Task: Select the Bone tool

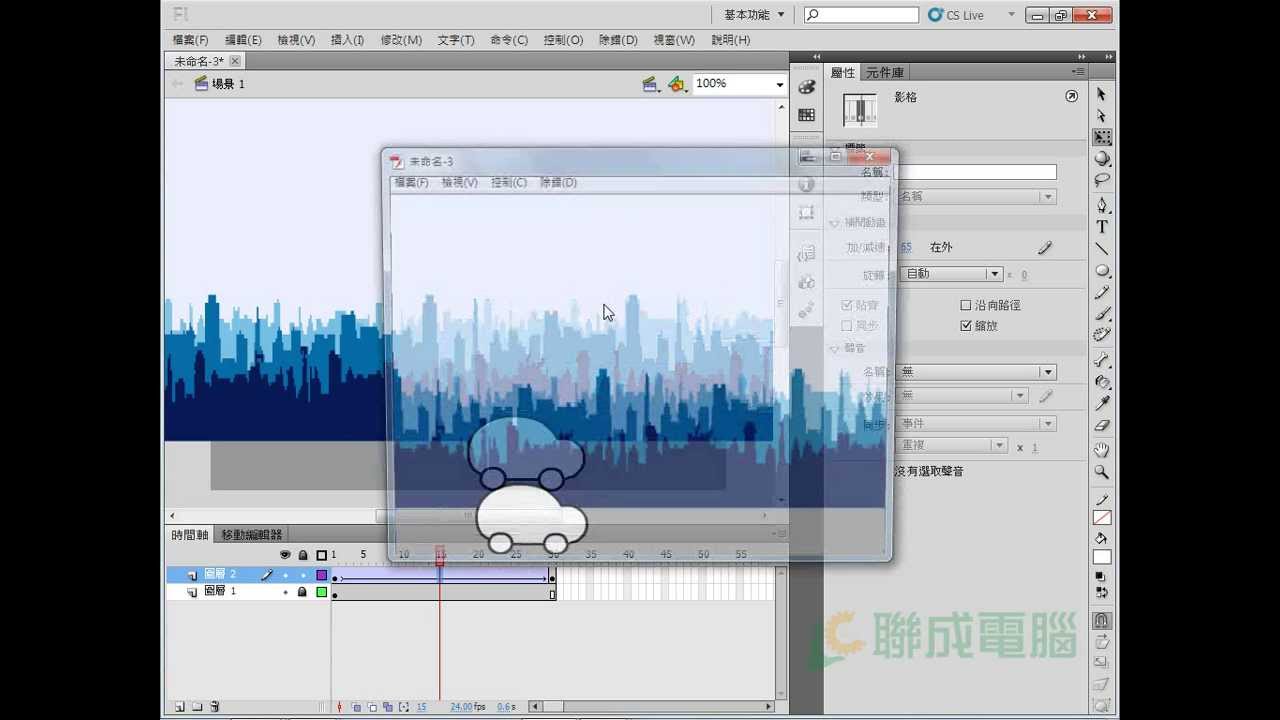Action: [x=1101, y=360]
